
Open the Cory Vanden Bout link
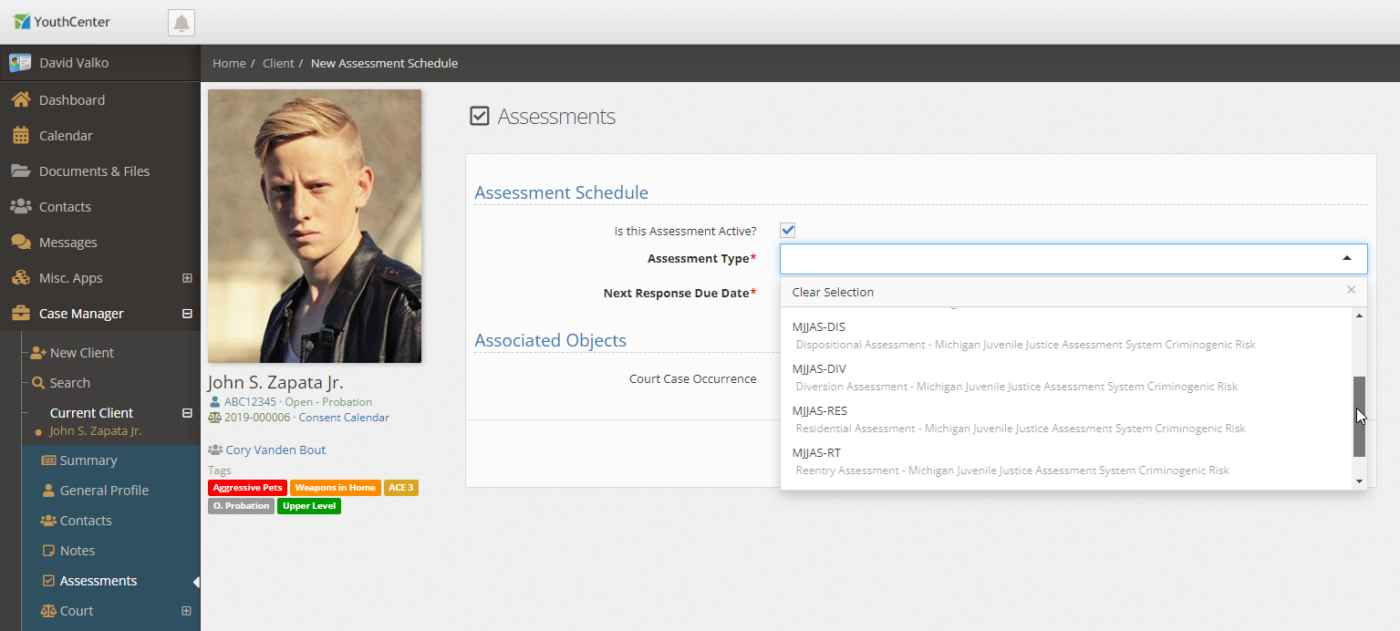click(x=275, y=450)
